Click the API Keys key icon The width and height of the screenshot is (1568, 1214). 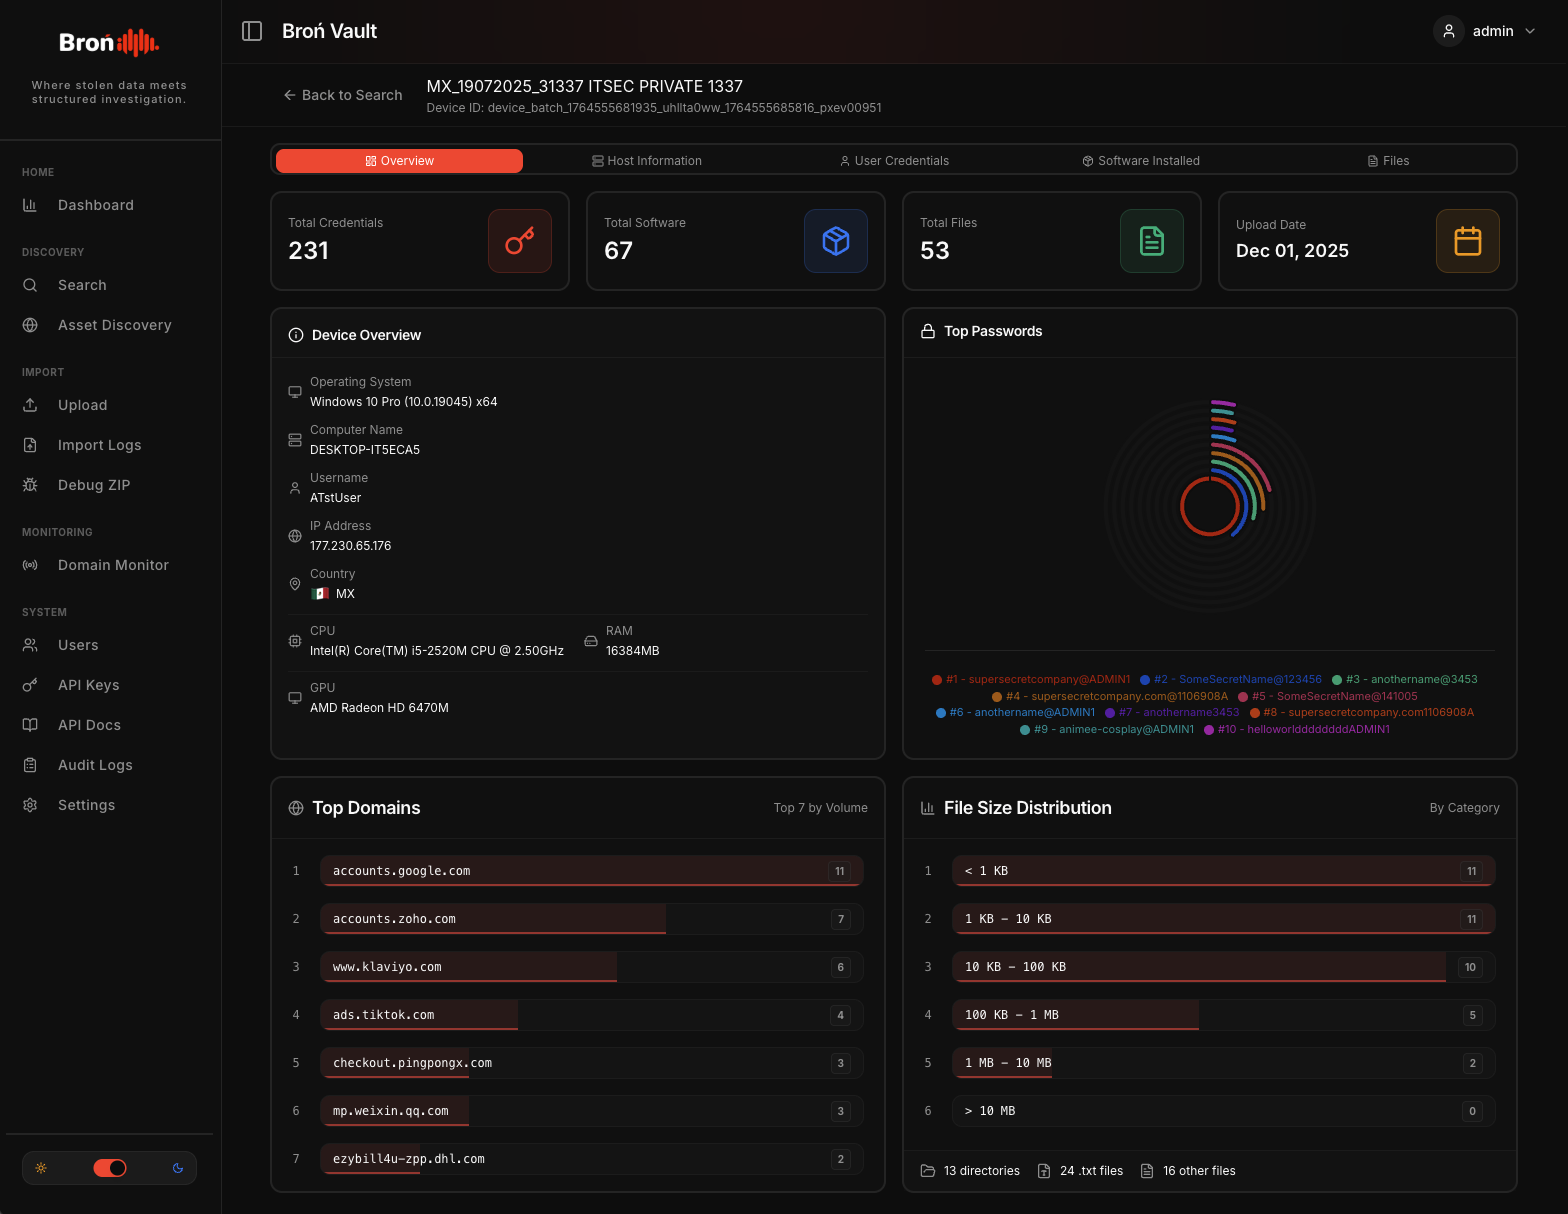30,685
